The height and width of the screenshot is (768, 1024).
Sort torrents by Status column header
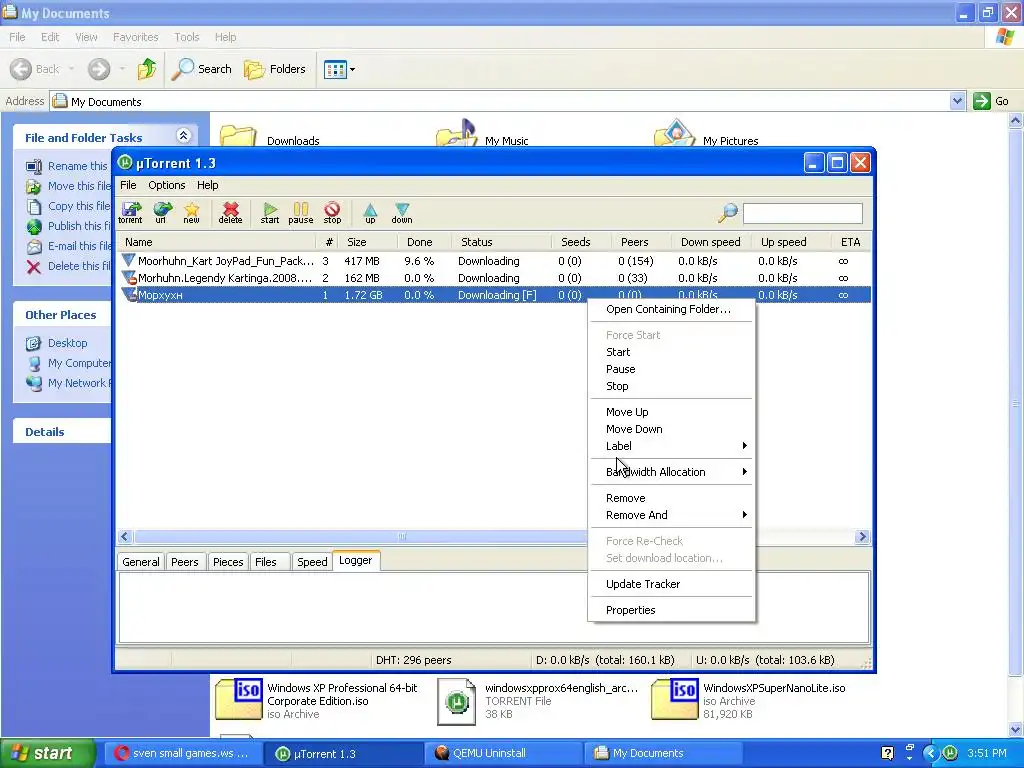tap(501, 242)
